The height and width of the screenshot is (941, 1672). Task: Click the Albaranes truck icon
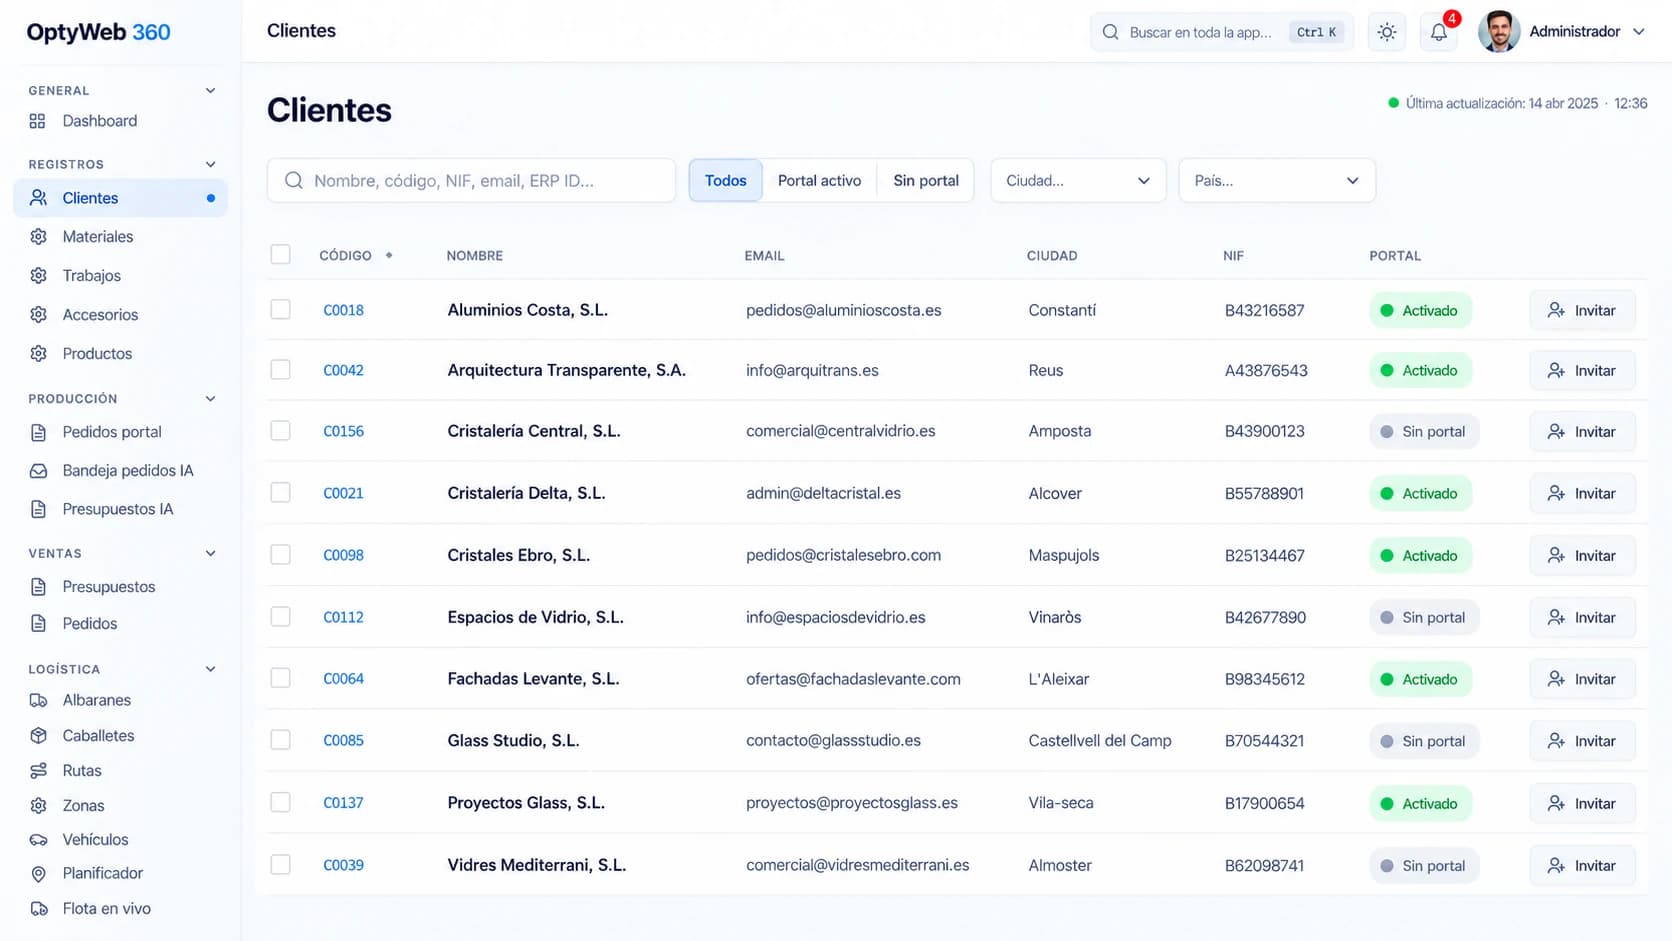tap(38, 700)
